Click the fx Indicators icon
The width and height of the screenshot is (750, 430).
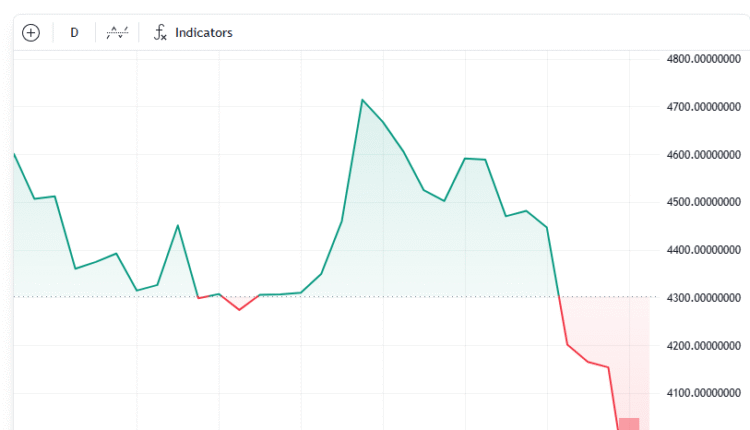[x=160, y=33]
